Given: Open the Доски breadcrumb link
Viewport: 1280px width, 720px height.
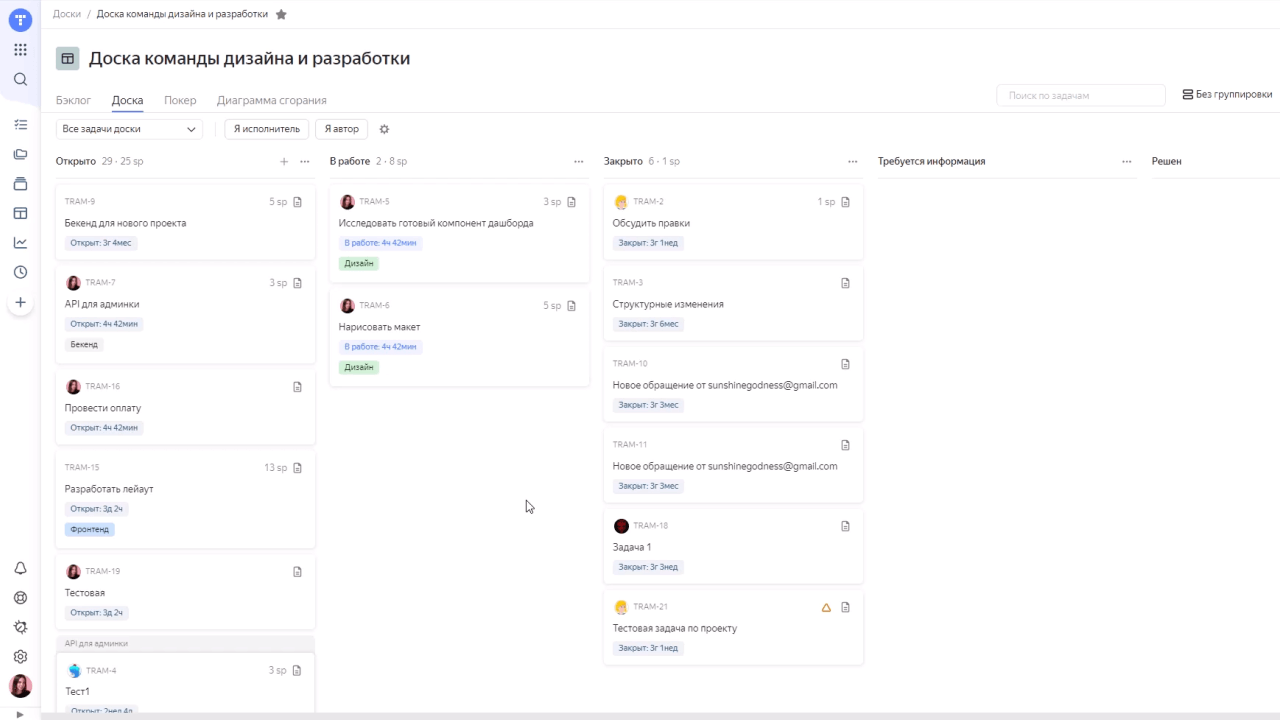Looking at the screenshot, I should point(66,14).
